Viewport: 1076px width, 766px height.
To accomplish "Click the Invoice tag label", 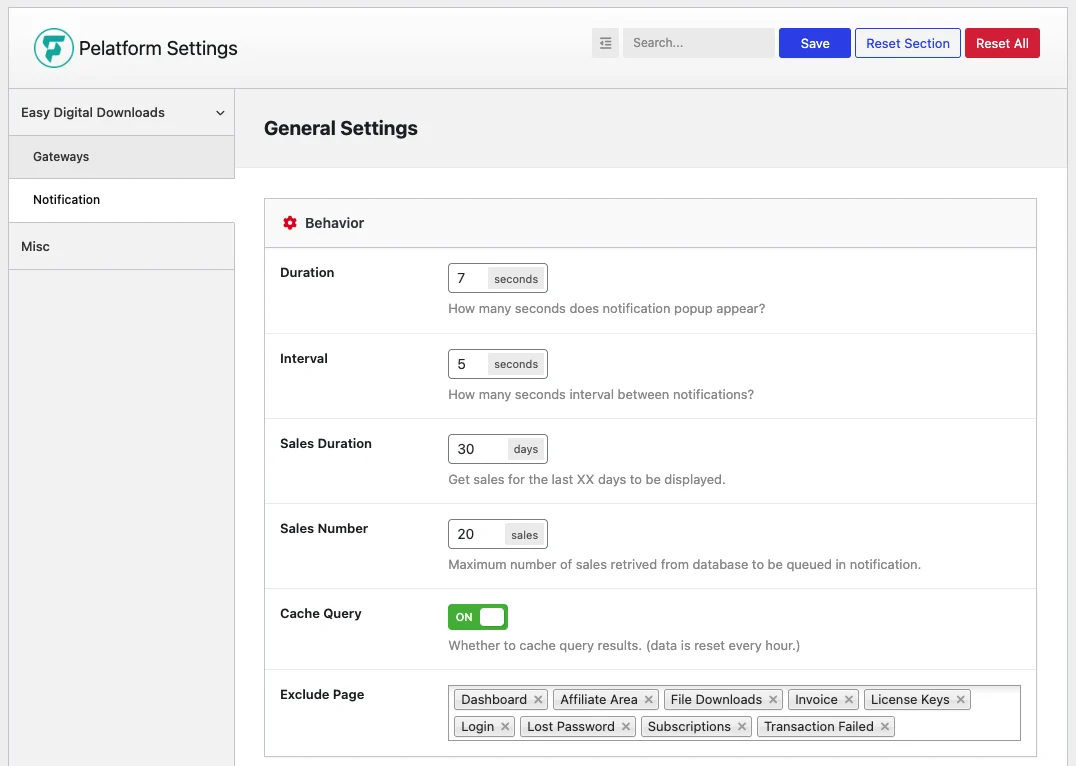I will point(816,699).
